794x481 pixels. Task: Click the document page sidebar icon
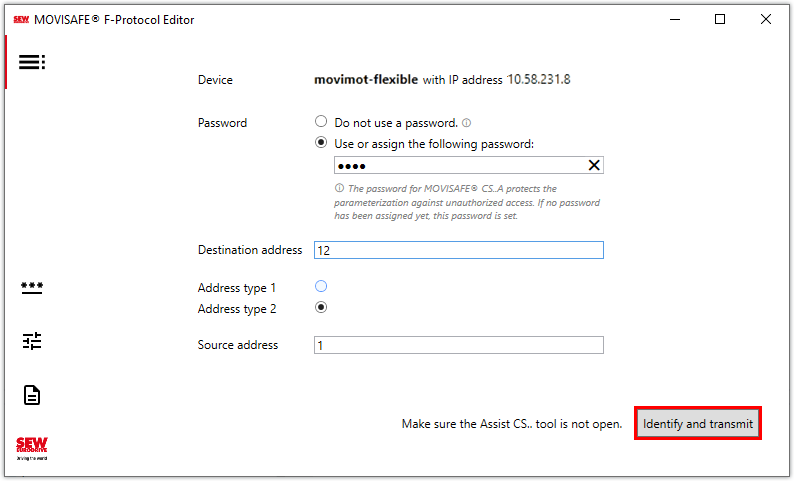[x=32, y=395]
